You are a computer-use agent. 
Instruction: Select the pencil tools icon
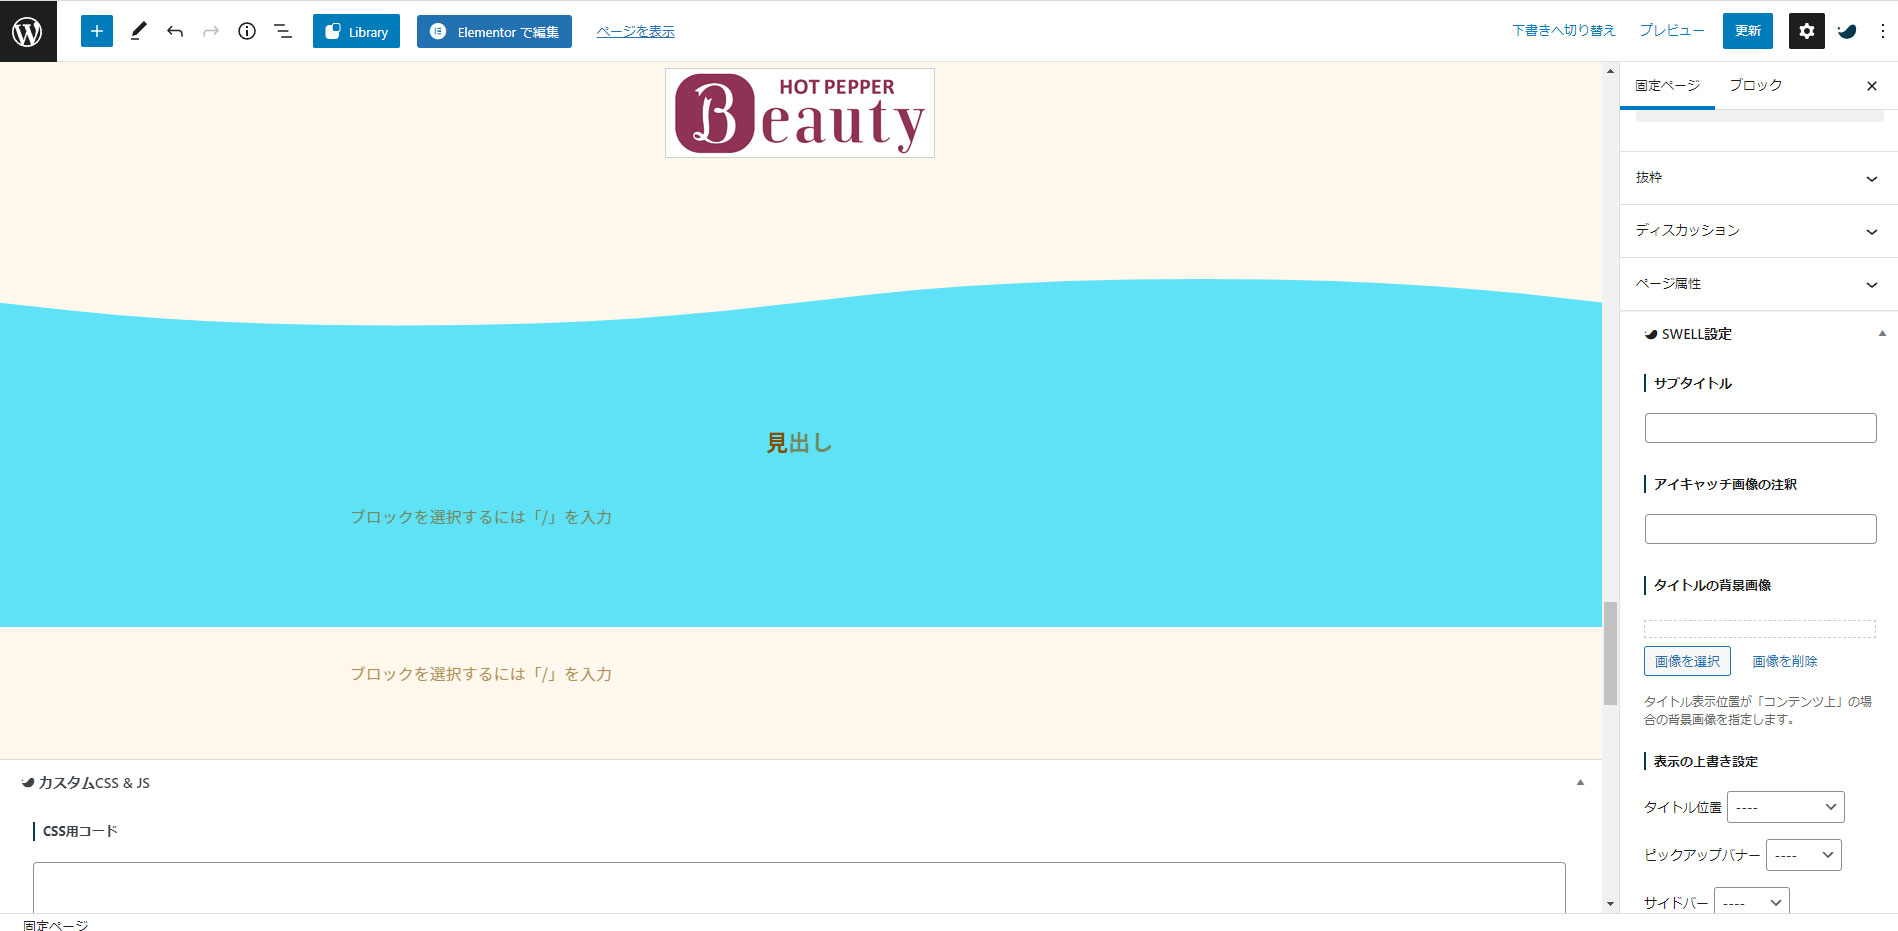pos(138,31)
